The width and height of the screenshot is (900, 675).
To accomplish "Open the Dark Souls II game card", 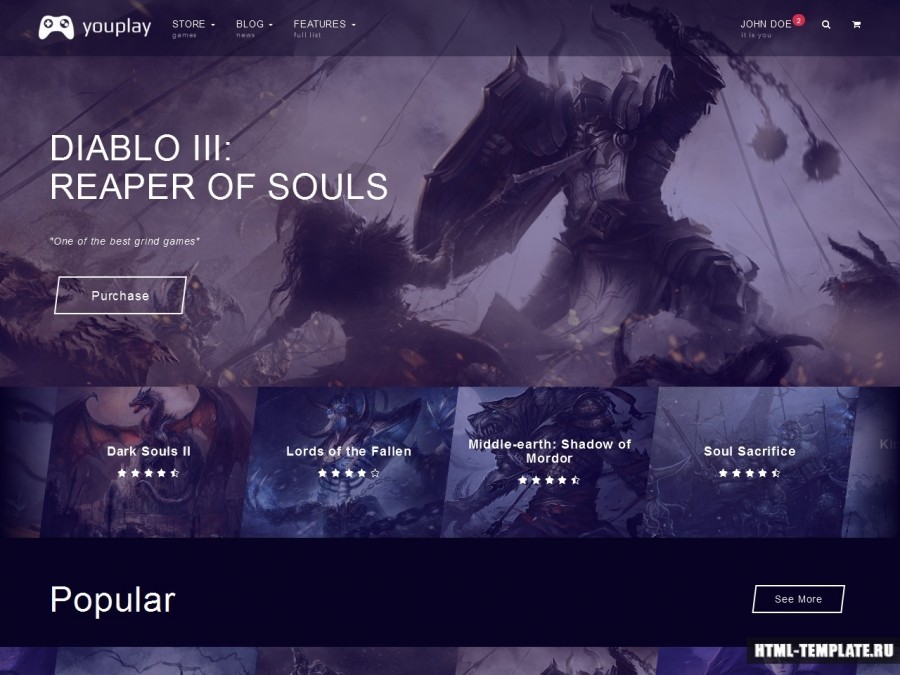I will point(148,462).
